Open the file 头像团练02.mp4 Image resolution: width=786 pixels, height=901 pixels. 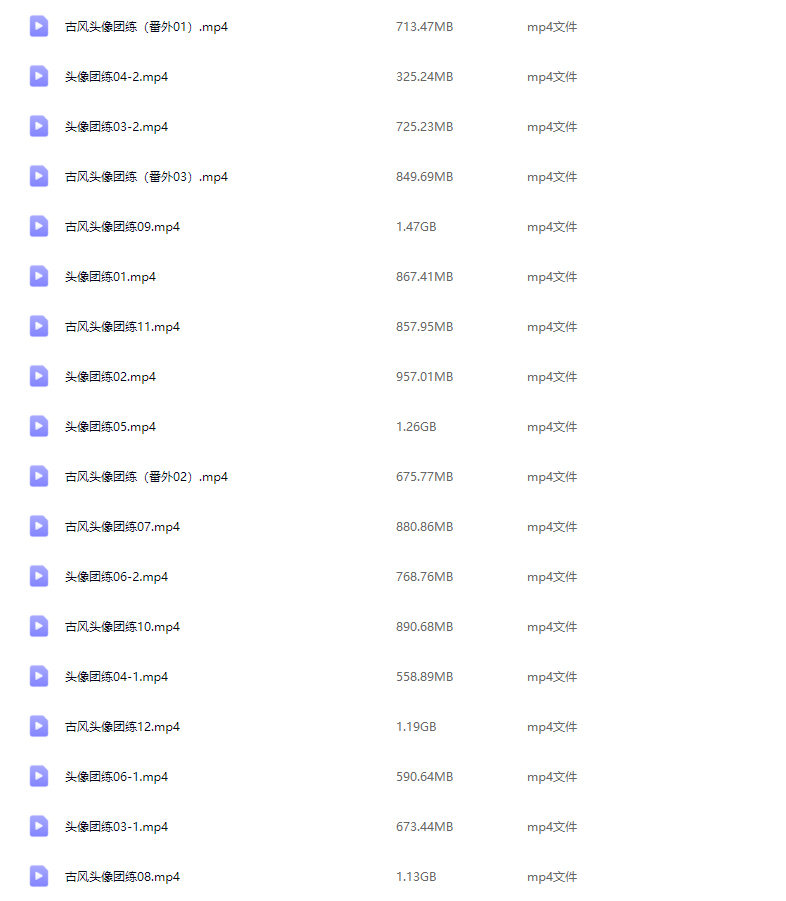(x=110, y=376)
